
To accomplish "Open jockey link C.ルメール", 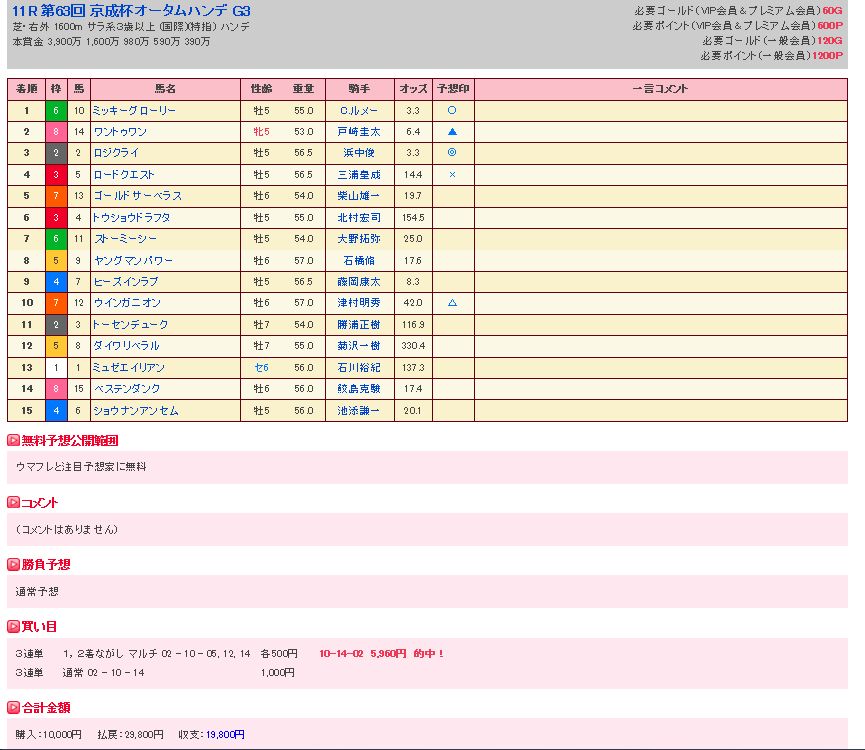I will pos(359,110).
